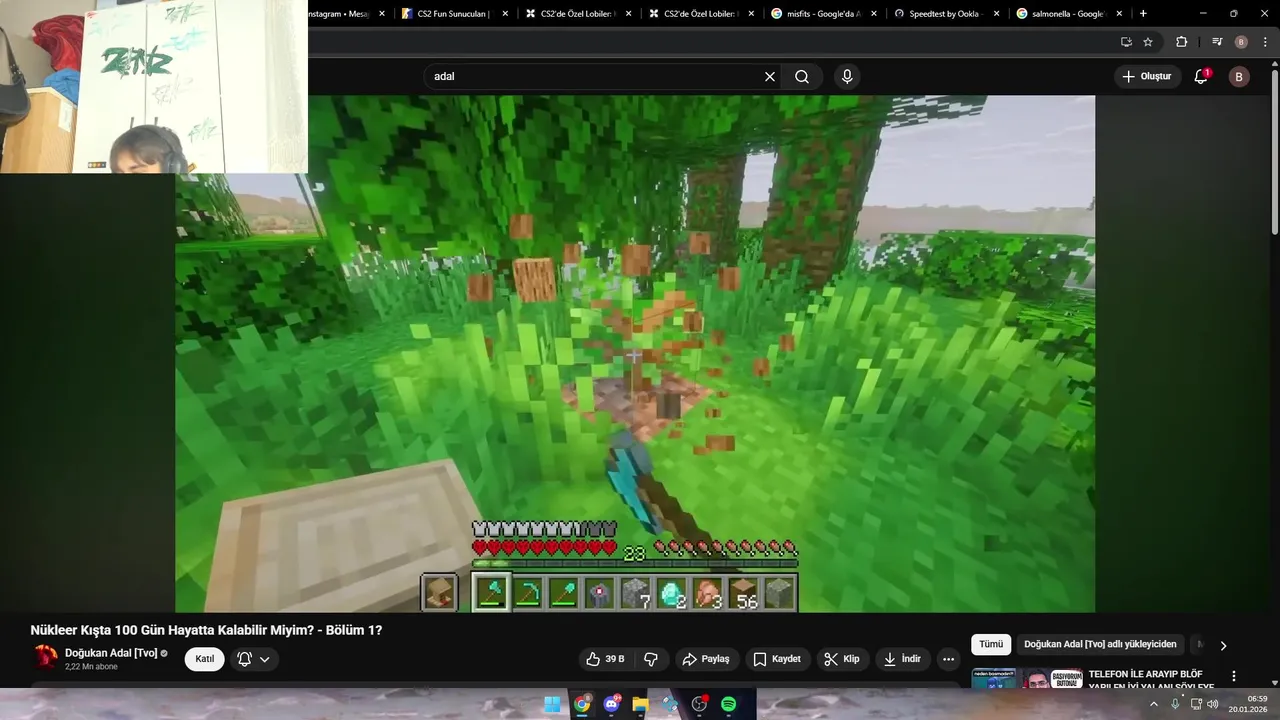
Task: Select 'Doğukan Adal [Tvo] adlı yükleyiciden' chip
Action: click(1100, 645)
